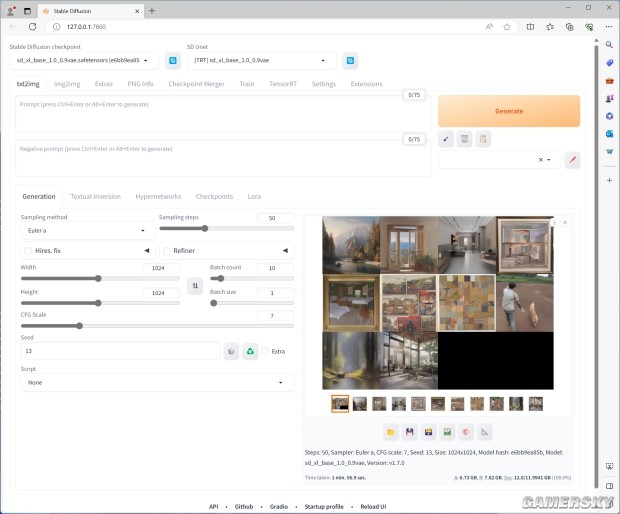This screenshot has width=620, height=514.
Task: Randomize the seed with dice icon
Action: 231,351
